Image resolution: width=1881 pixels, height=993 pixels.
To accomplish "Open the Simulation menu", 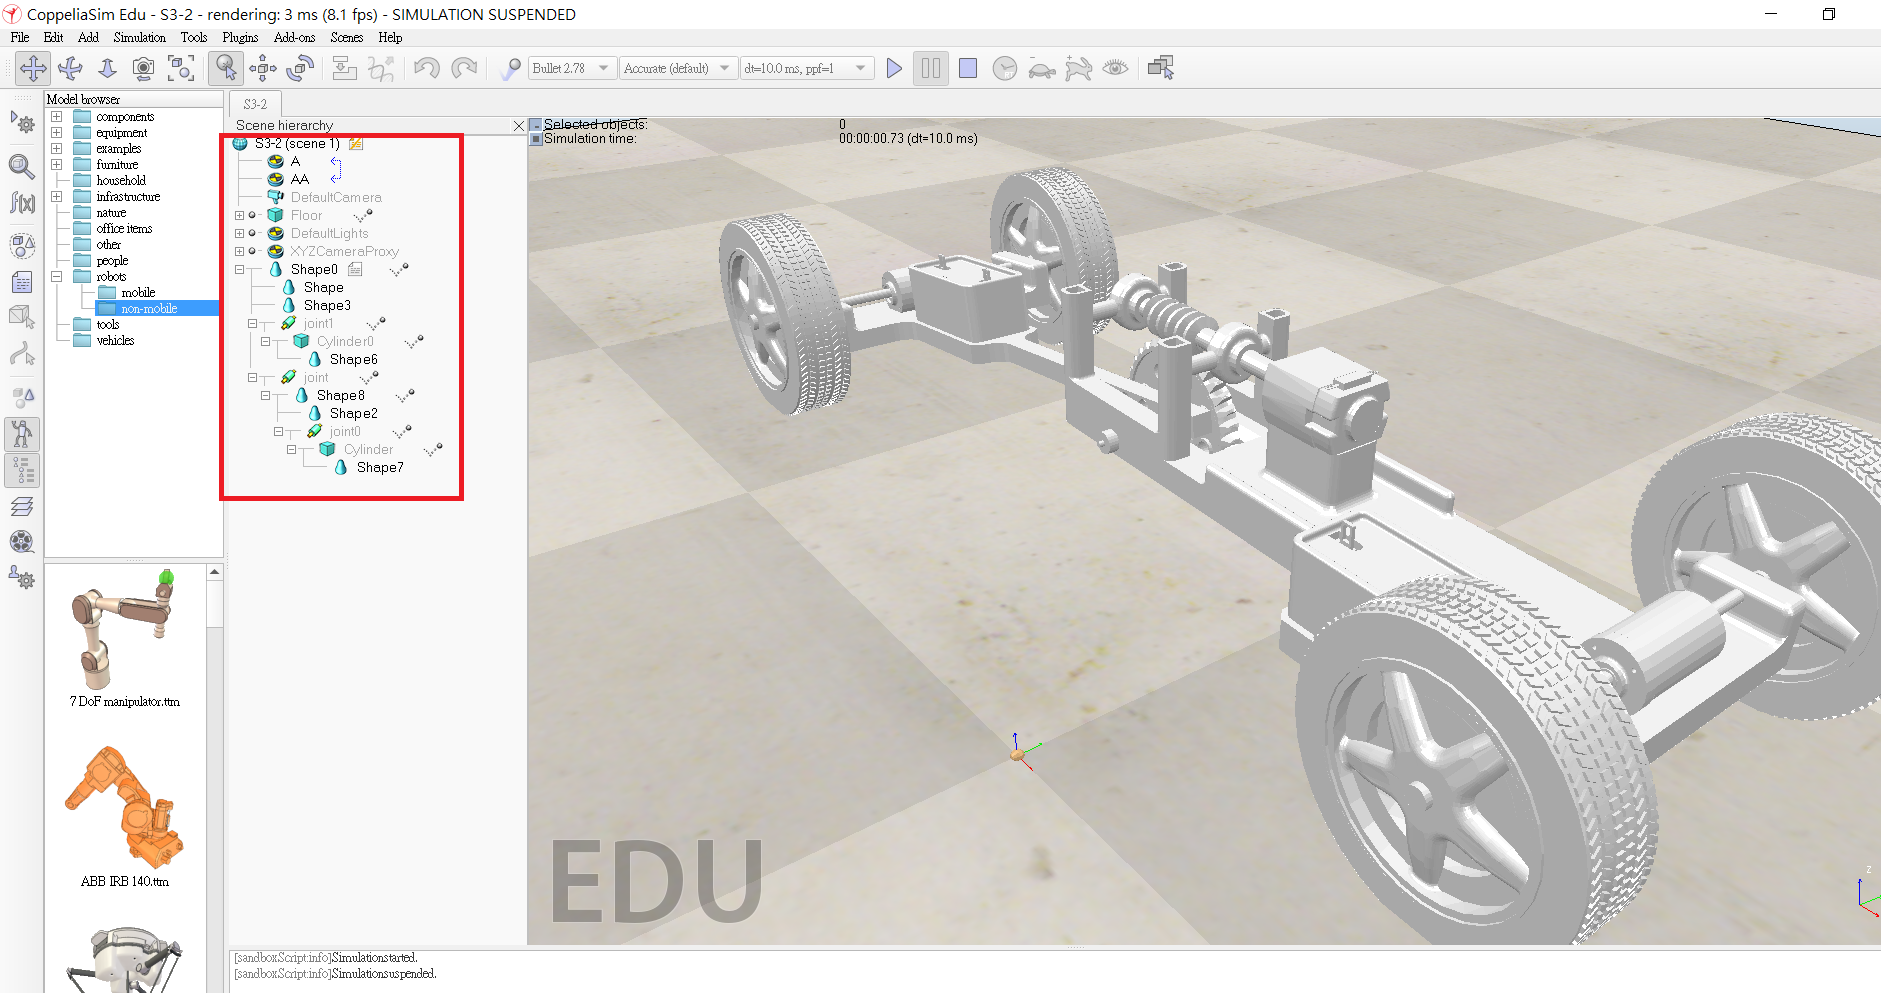I will pos(139,37).
